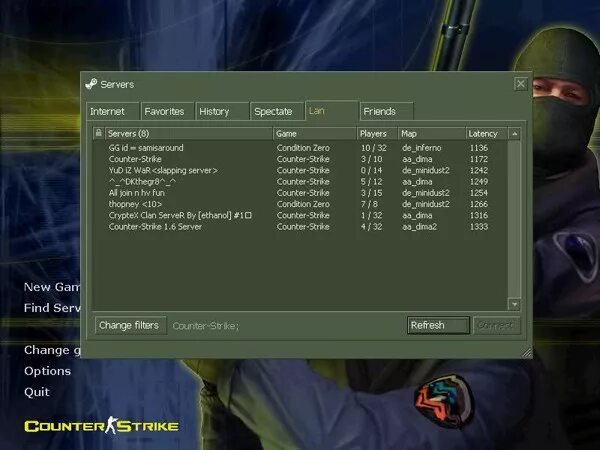Refresh the server list
This screenshot has width=600, height=450.
439,325
